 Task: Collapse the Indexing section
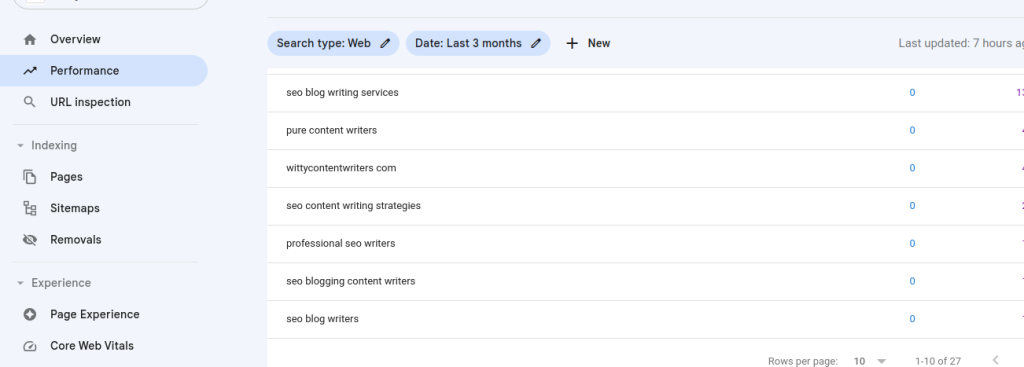pos(20,146)
